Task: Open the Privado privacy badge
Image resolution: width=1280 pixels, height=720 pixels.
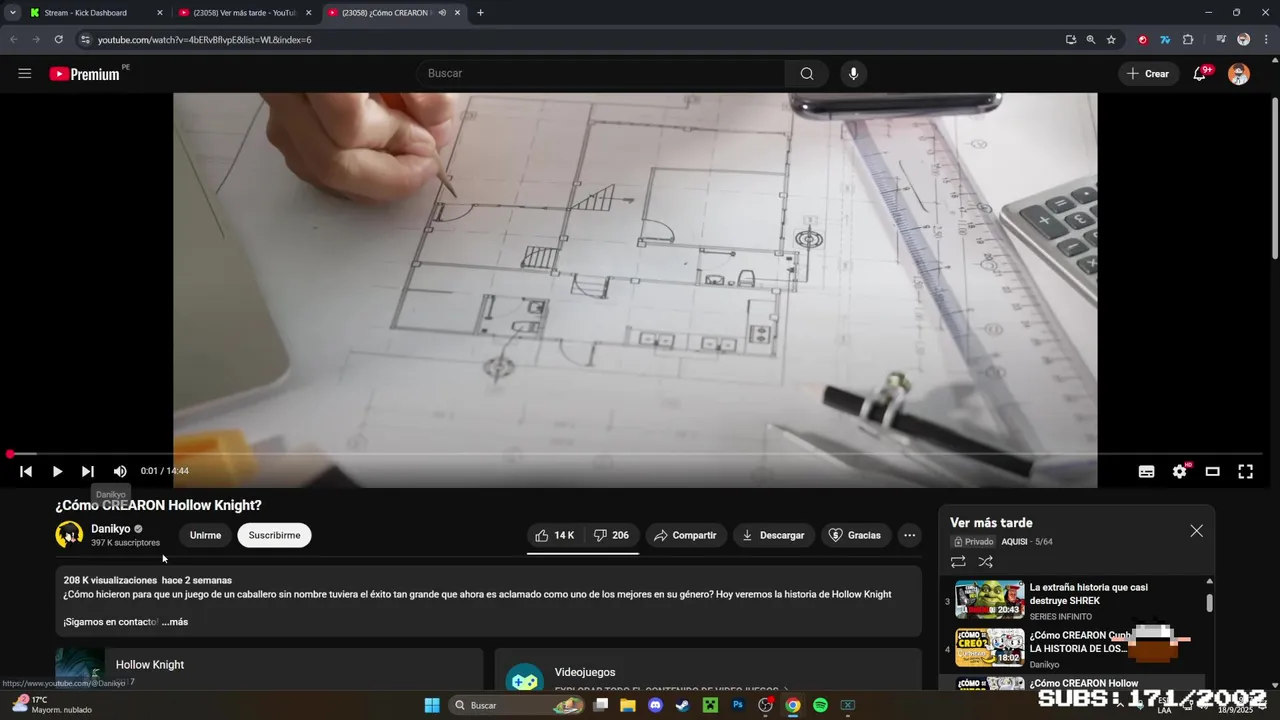Action: click(973, 541)
